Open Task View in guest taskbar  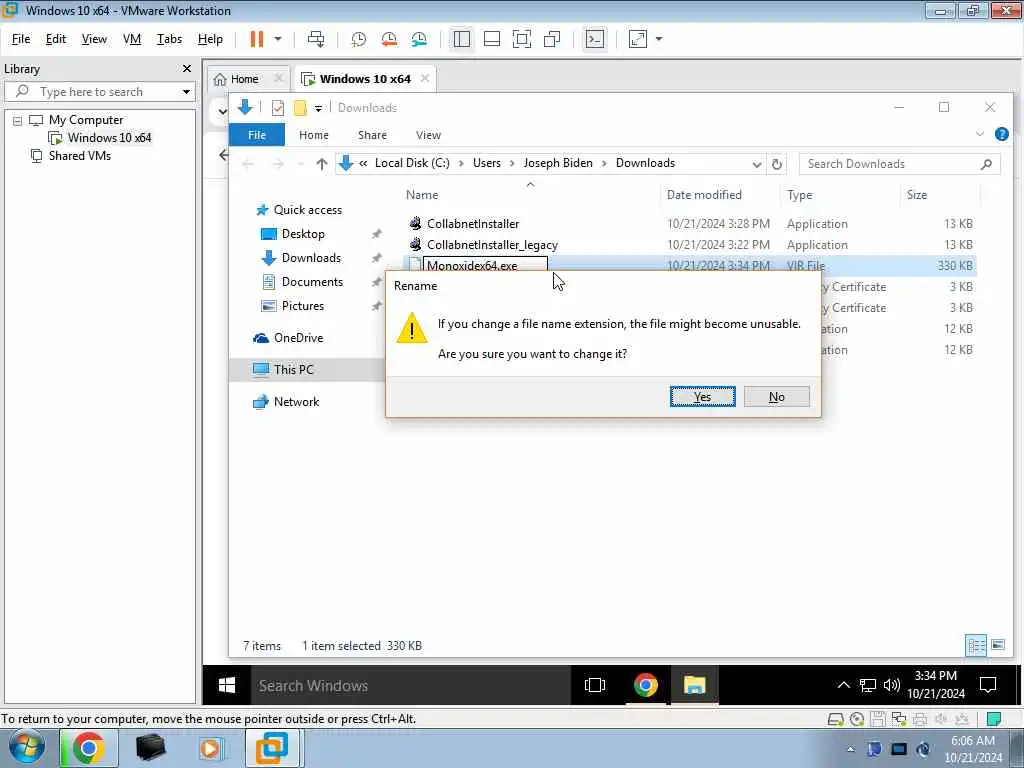tap(595, 685)
